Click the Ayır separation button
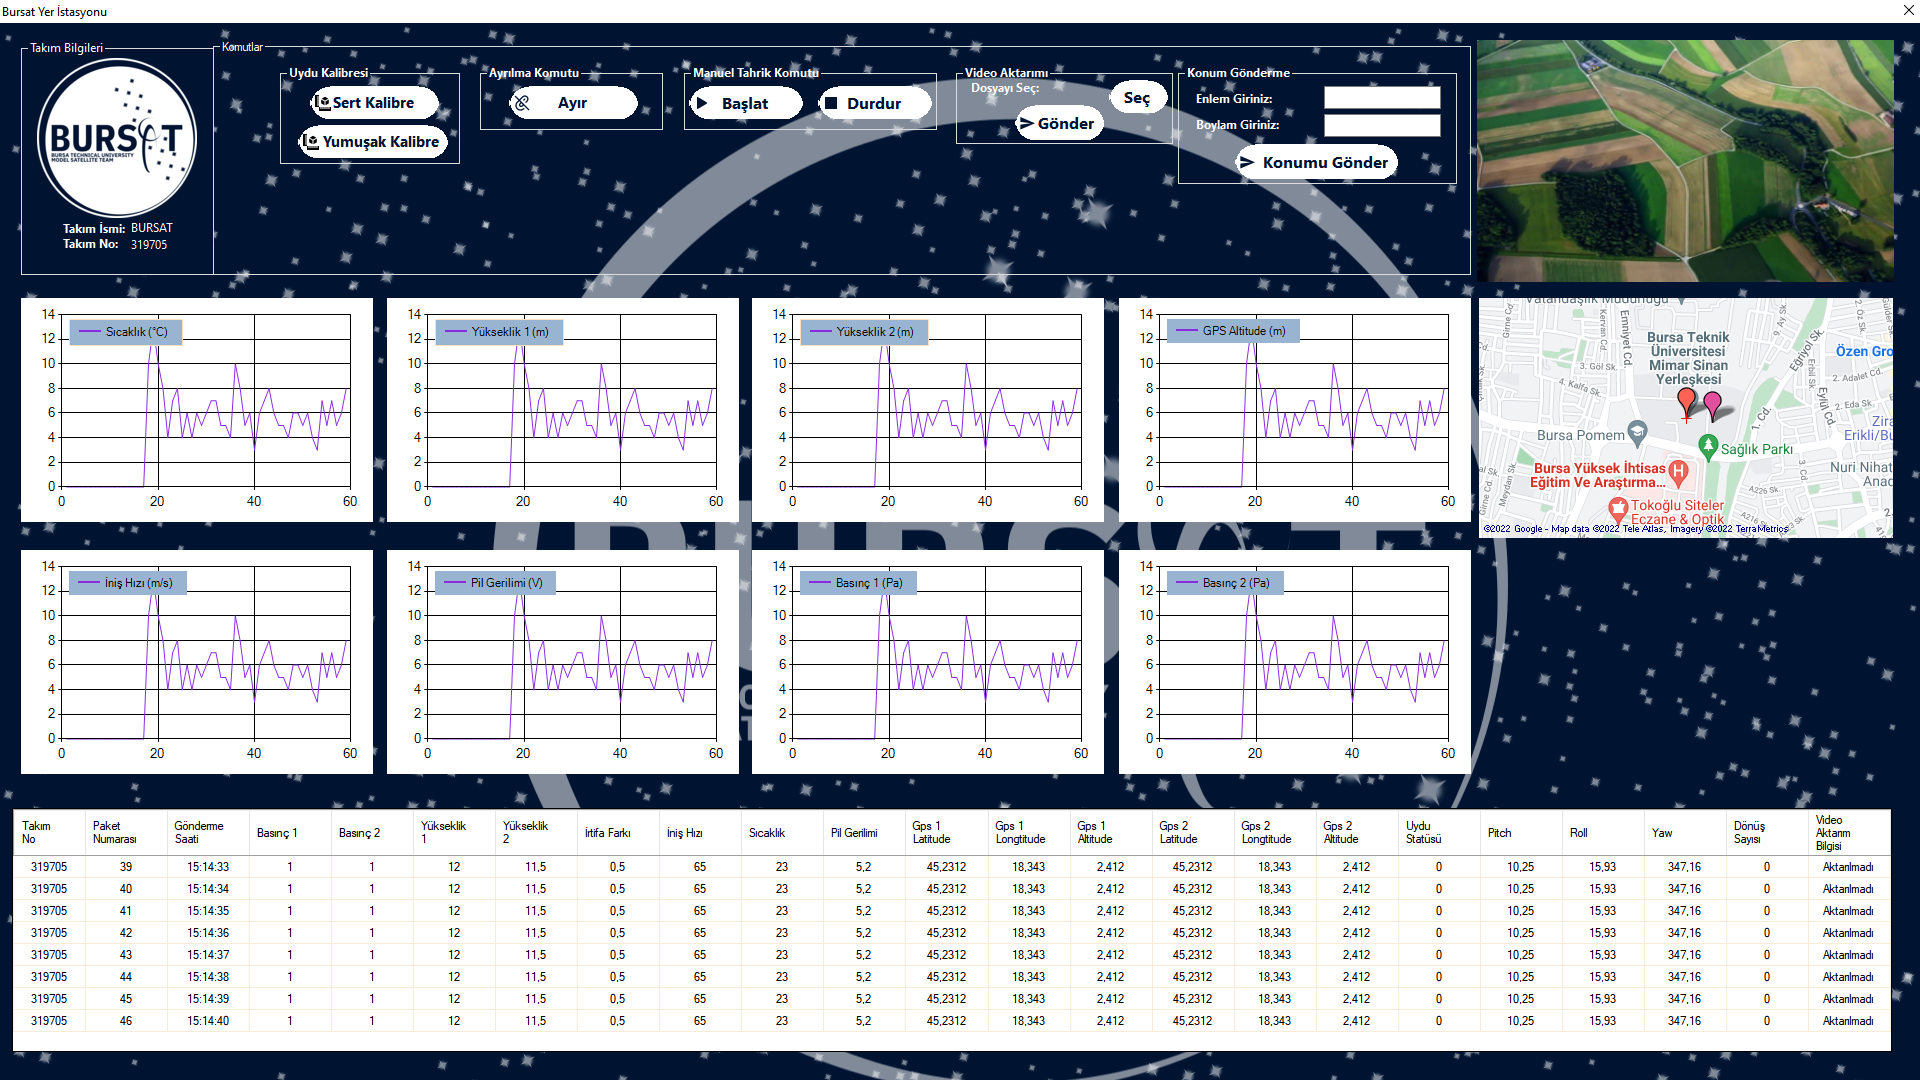1920x1080 pixels. click(x=572, y=103)
